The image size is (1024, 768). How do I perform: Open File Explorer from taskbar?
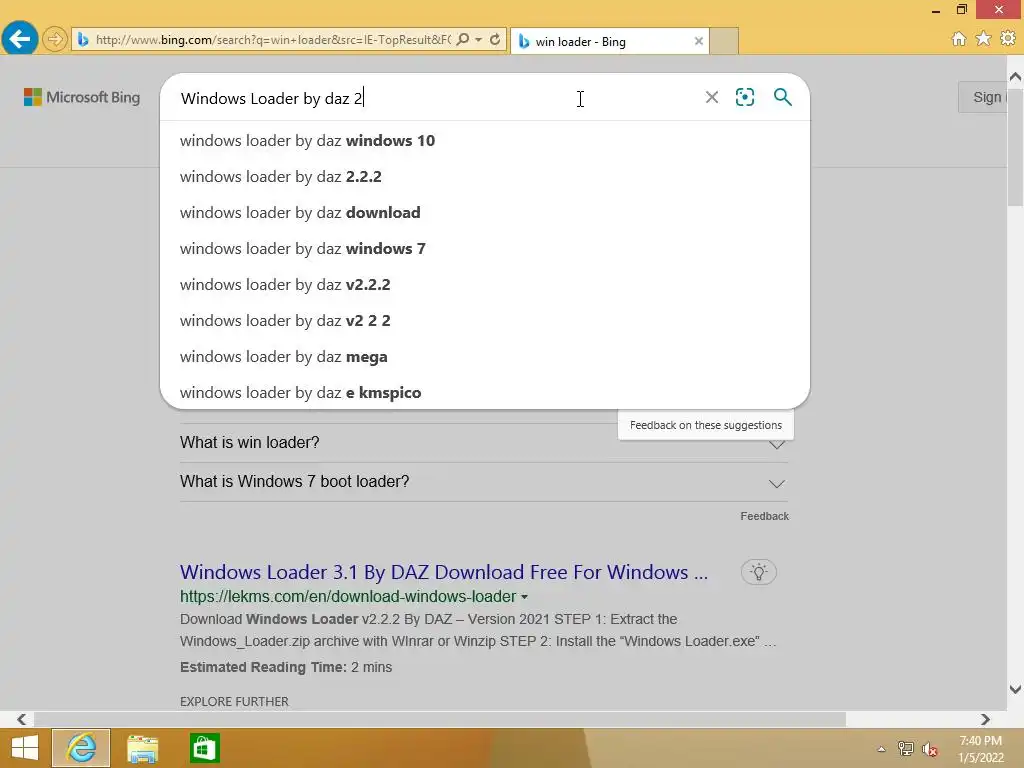[142, 748]
